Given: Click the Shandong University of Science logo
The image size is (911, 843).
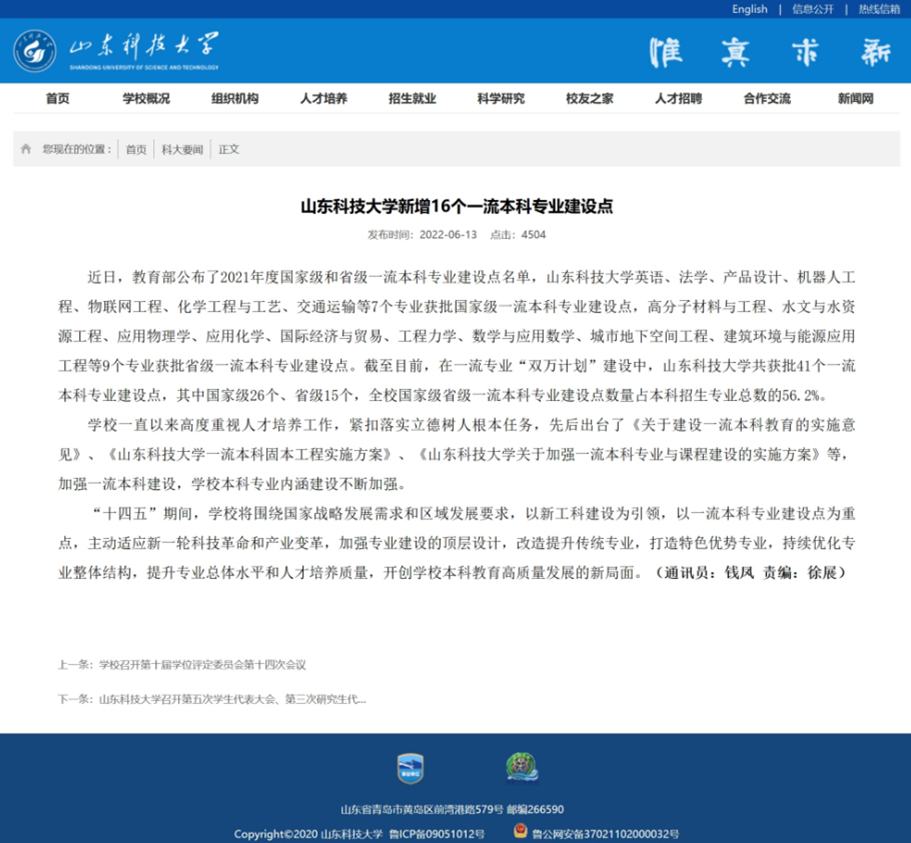Looking at the screenshot, I should (115, 50).
